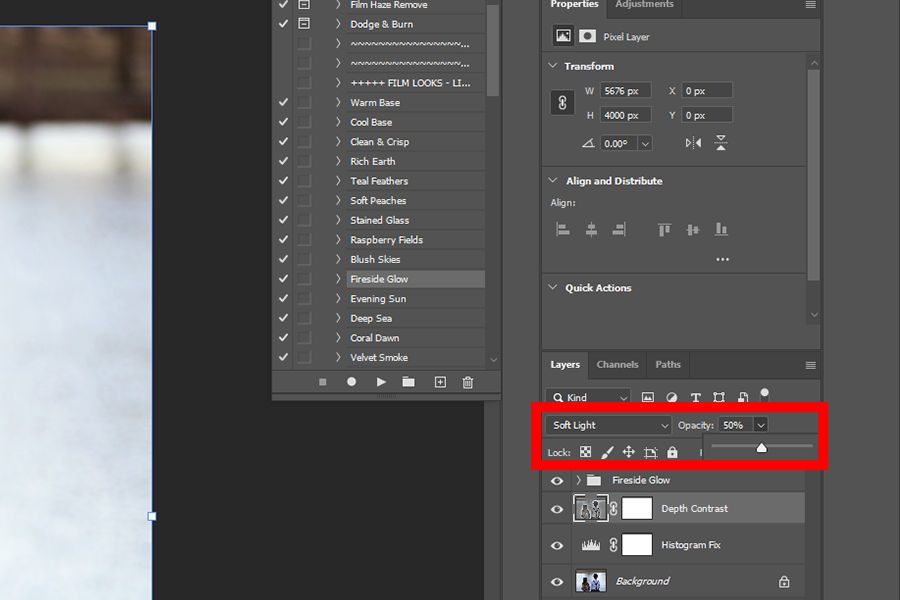Viewport: 900px width, 600px height.
Task: Play the selected action in Actions panel
Action: coord(381,382)
